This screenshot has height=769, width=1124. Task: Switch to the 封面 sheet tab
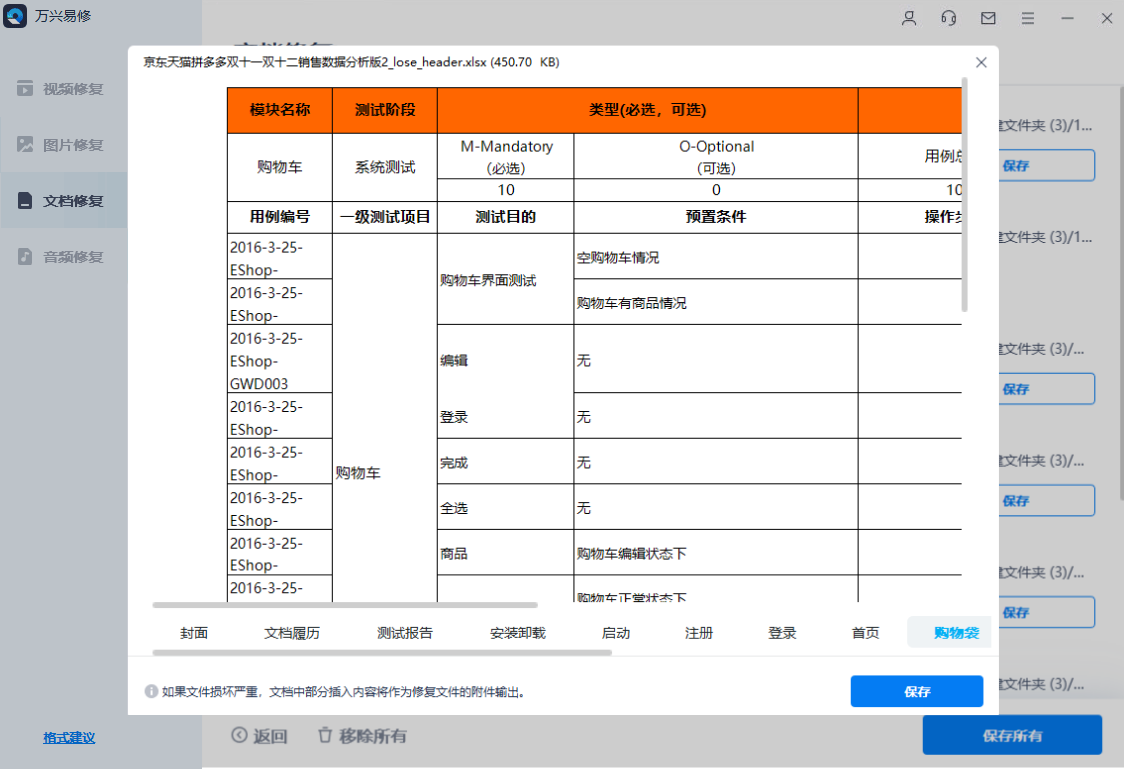tap(193, 632)
